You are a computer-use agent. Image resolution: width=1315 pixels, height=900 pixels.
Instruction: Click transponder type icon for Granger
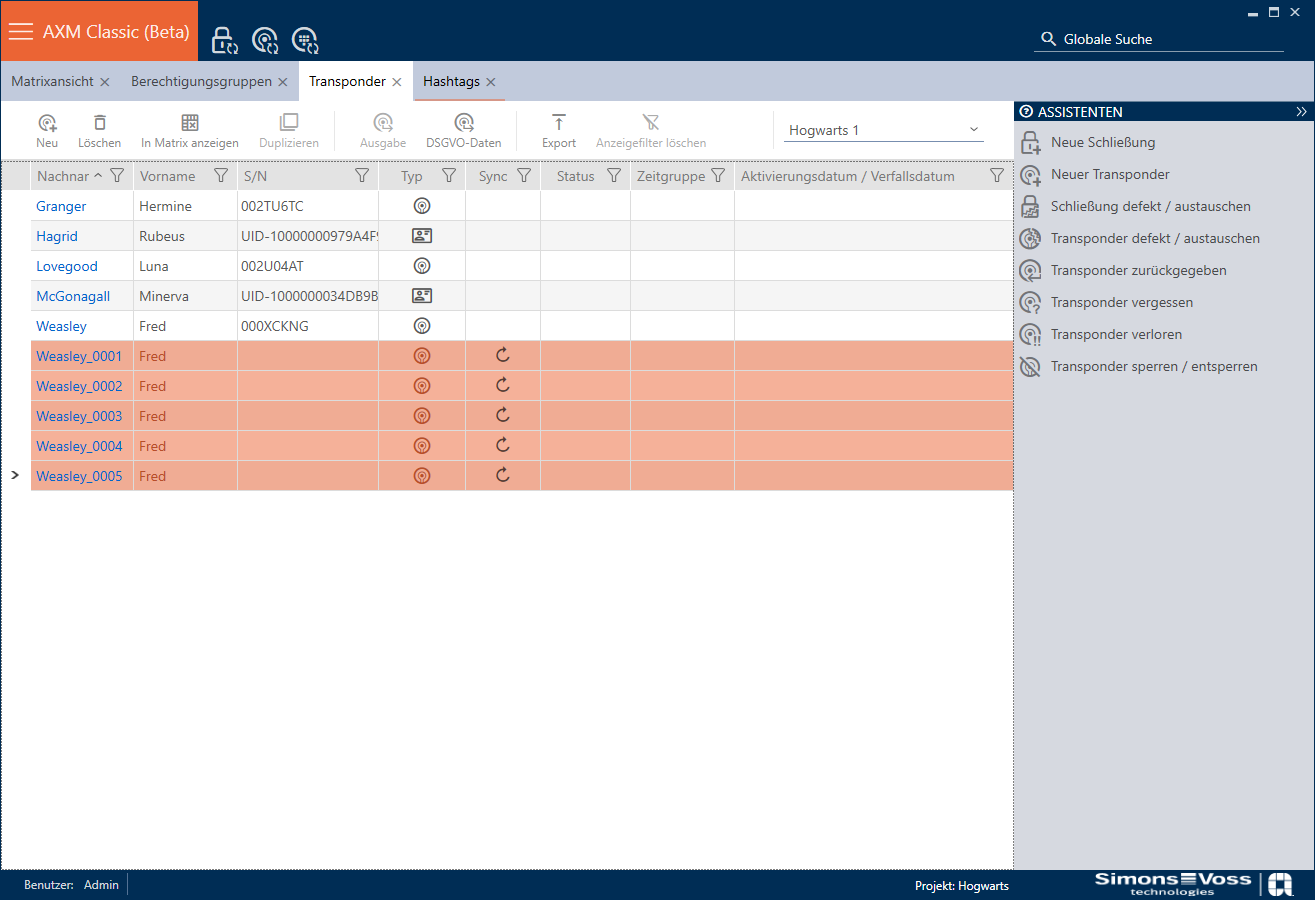422,206
